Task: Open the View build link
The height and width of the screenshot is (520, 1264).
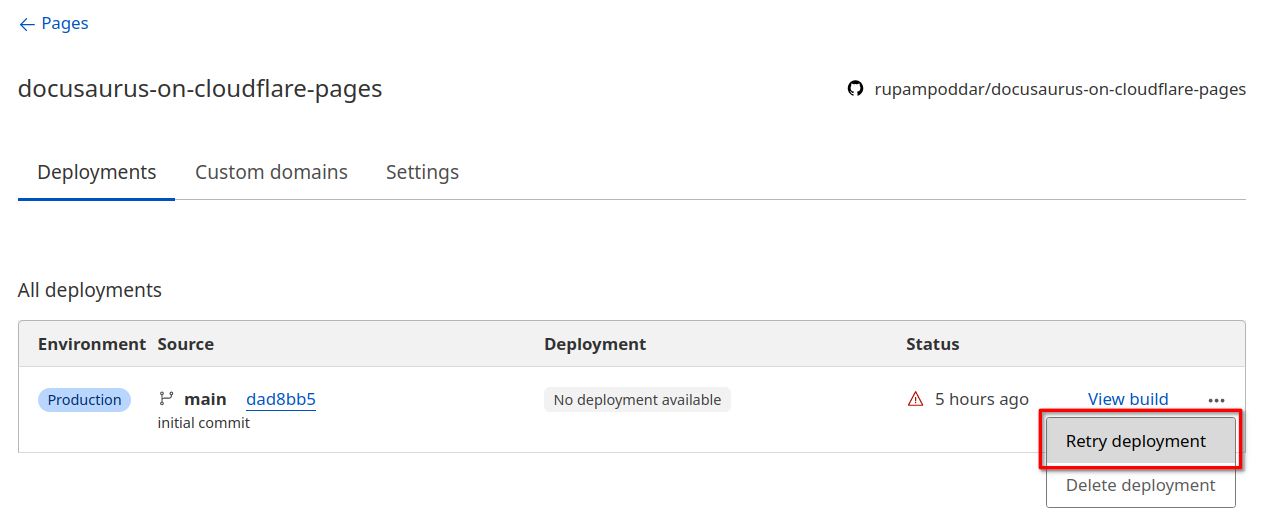Action: (x=1128, y=399)
